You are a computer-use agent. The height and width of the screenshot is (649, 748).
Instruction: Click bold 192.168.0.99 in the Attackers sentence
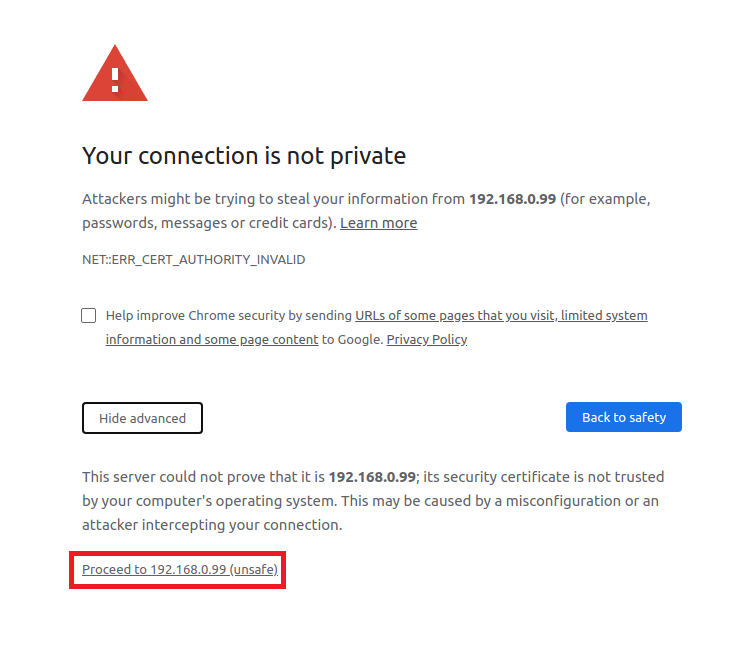512,199
